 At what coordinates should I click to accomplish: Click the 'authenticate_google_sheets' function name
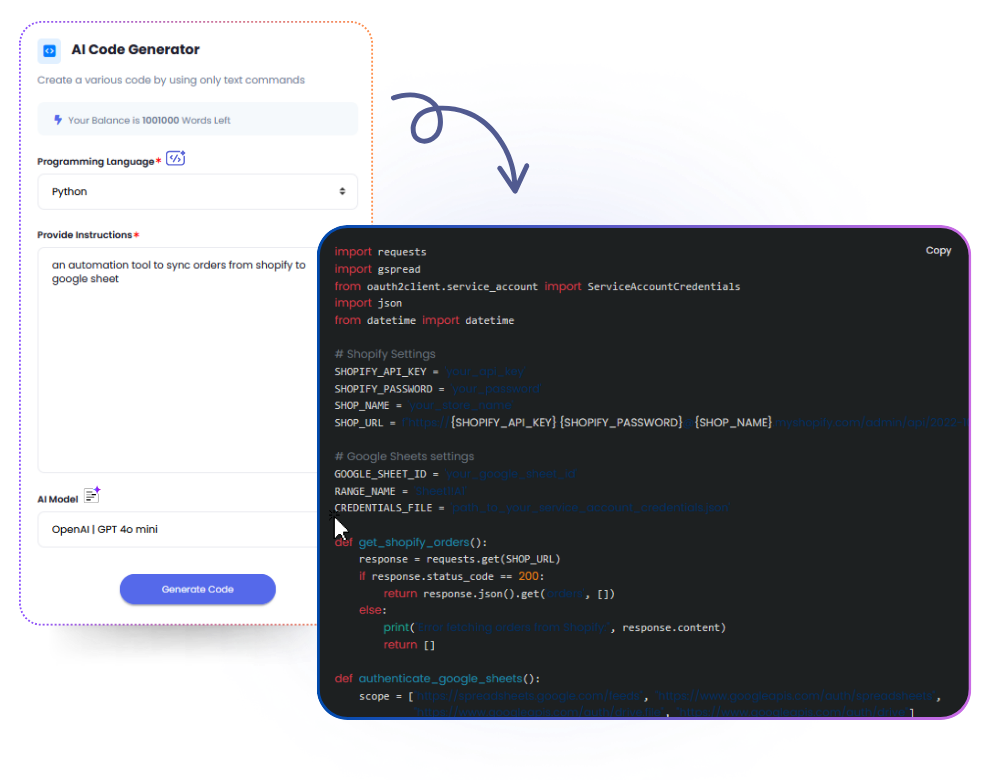(x=440, y=679)
